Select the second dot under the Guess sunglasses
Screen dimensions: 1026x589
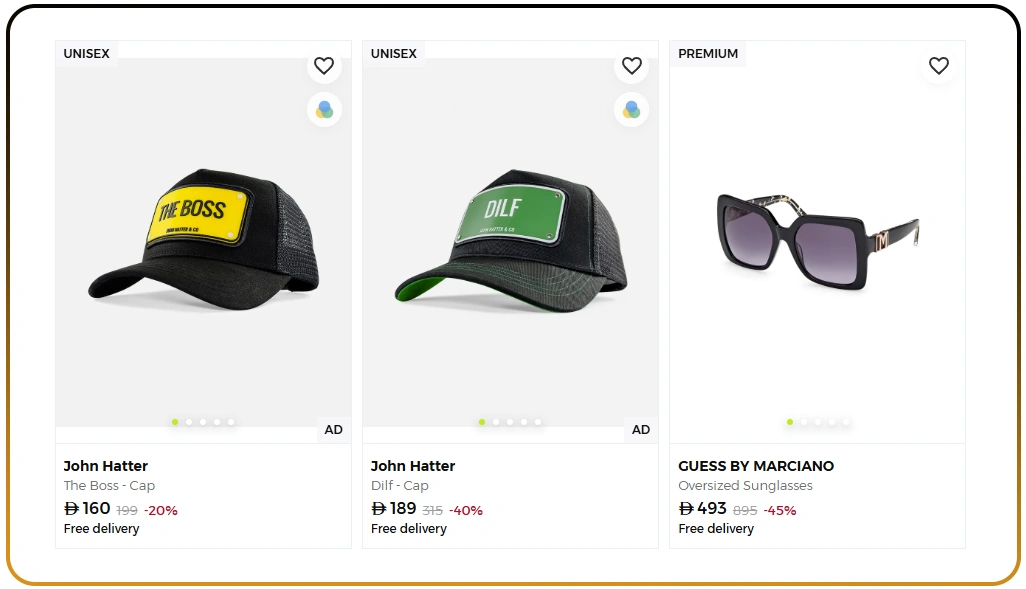point(803,422)
